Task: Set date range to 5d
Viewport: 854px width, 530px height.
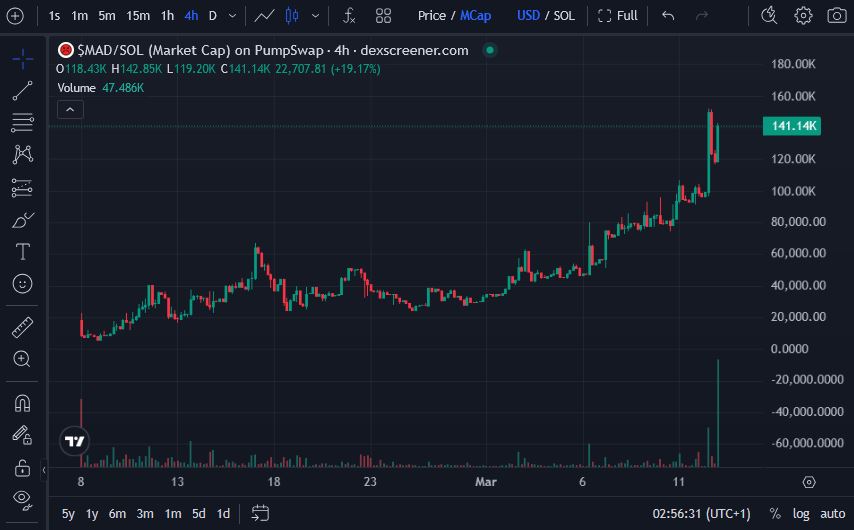Action: 199,514
